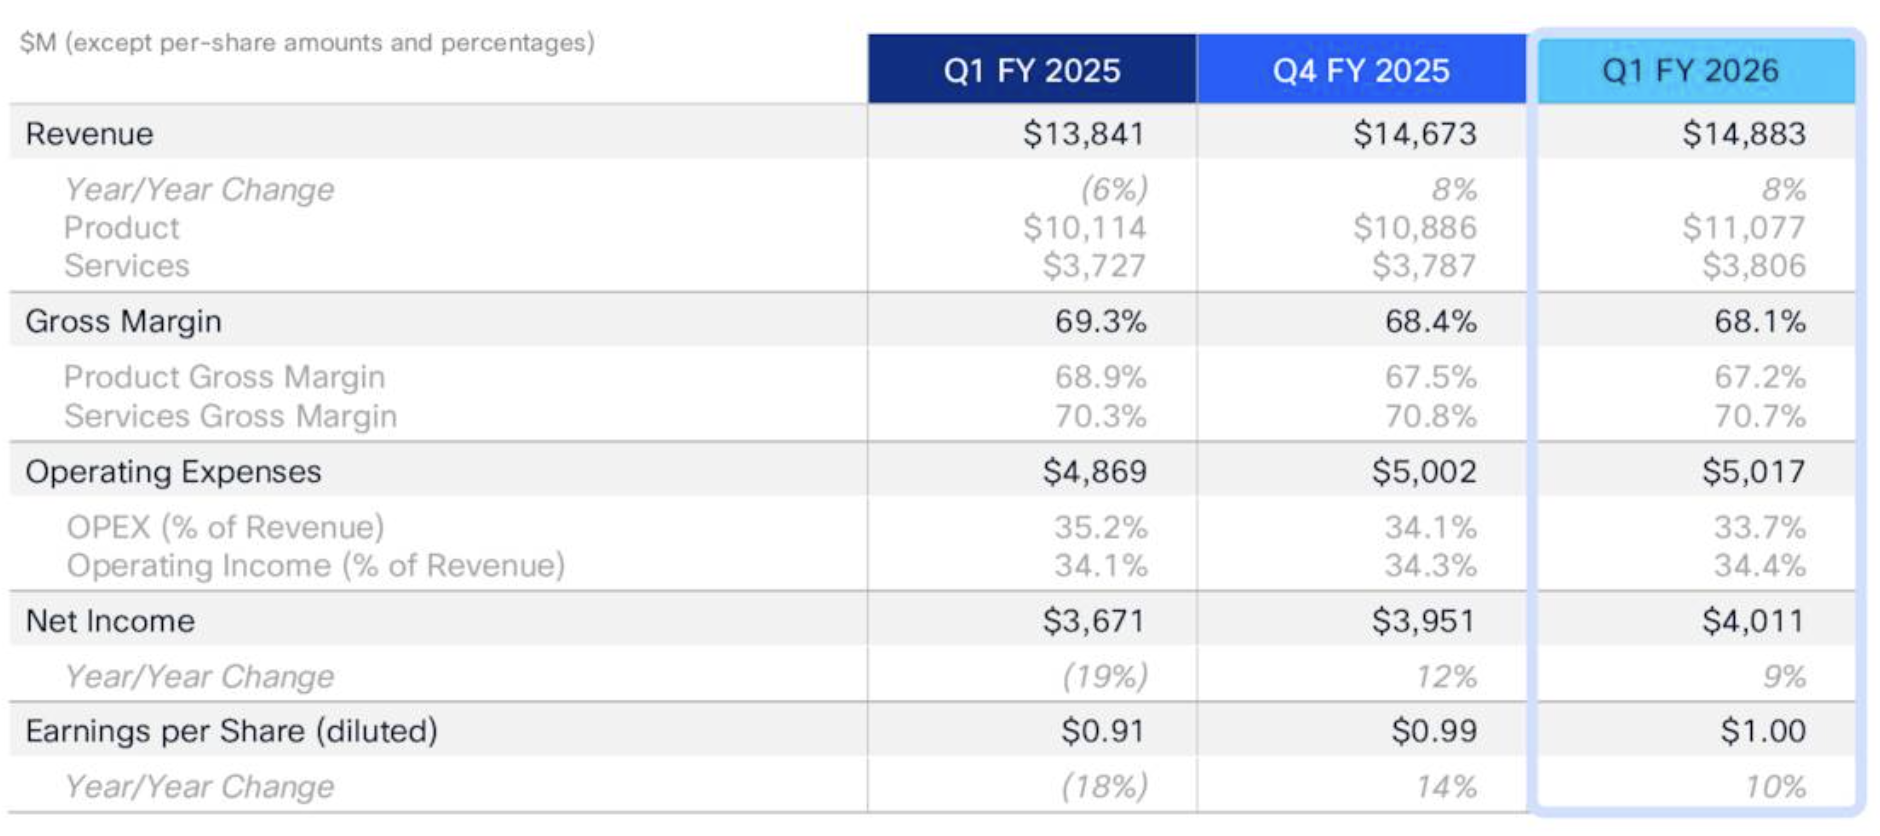
Task: Click the Operating Expenses row label
Action: click(x=174, y=472)
